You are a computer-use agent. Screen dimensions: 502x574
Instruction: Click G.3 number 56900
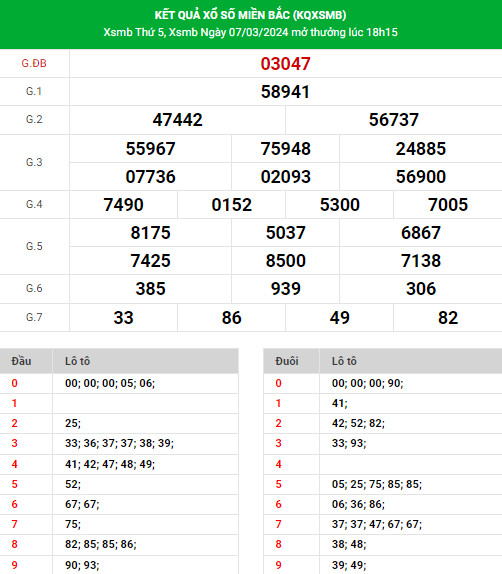(421, 176)
